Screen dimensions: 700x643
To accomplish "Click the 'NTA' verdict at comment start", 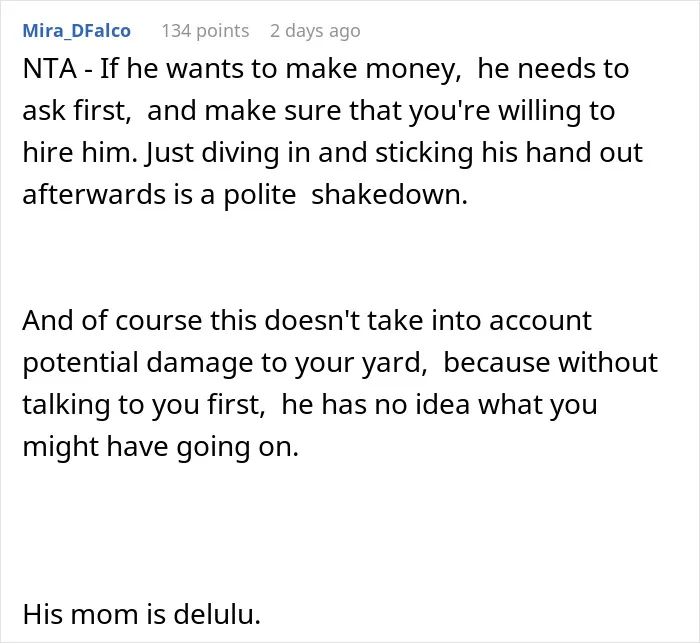I will click(50, 69).
